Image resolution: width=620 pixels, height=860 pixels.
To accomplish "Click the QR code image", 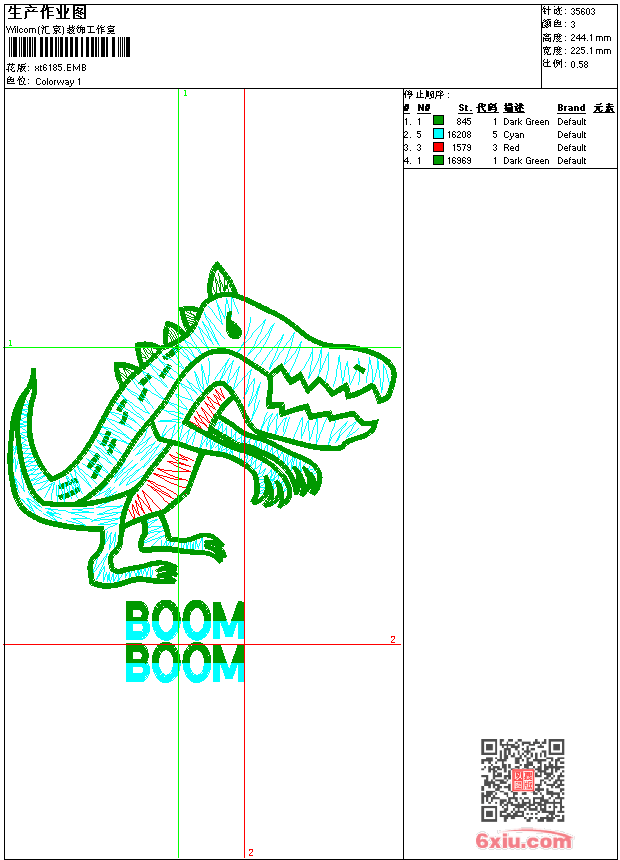I will (522, 780).
